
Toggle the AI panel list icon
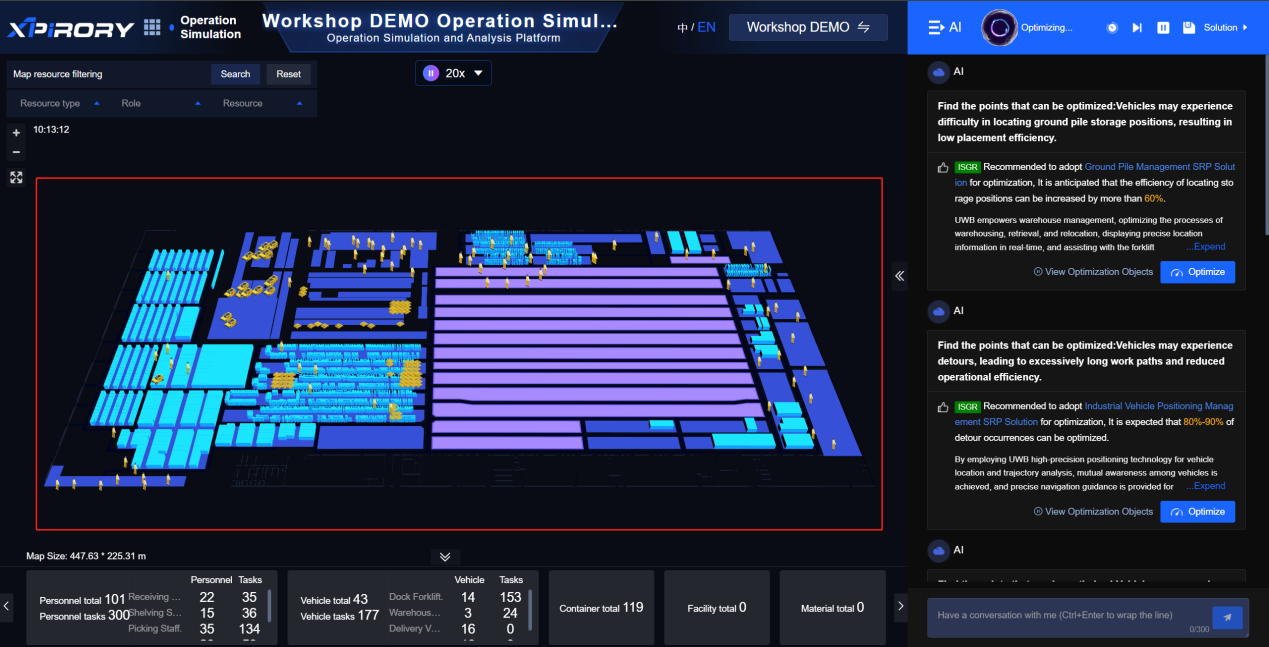point(937,28)
